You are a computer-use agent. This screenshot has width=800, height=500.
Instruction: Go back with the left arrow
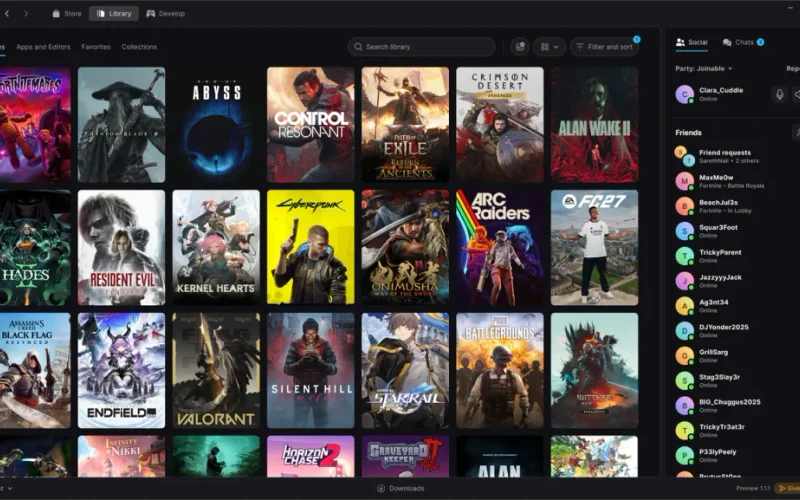tap(7, 14)
